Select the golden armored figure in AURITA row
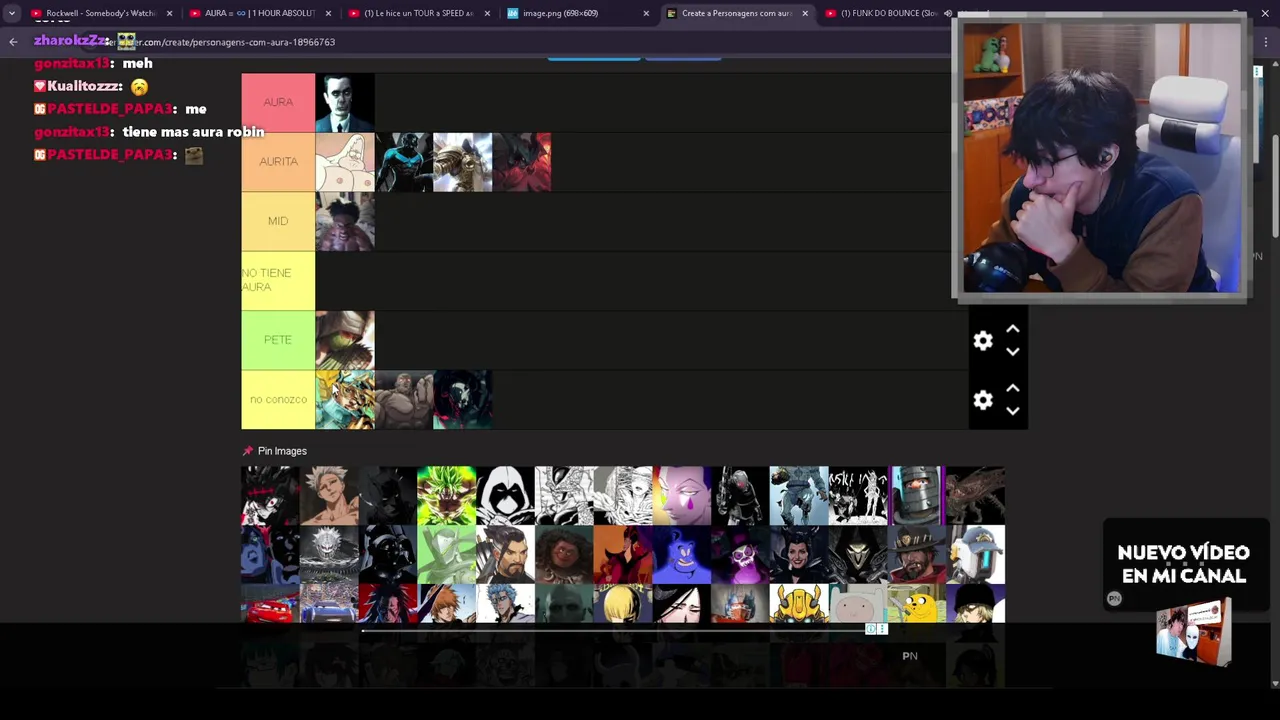 coord(462,162)
